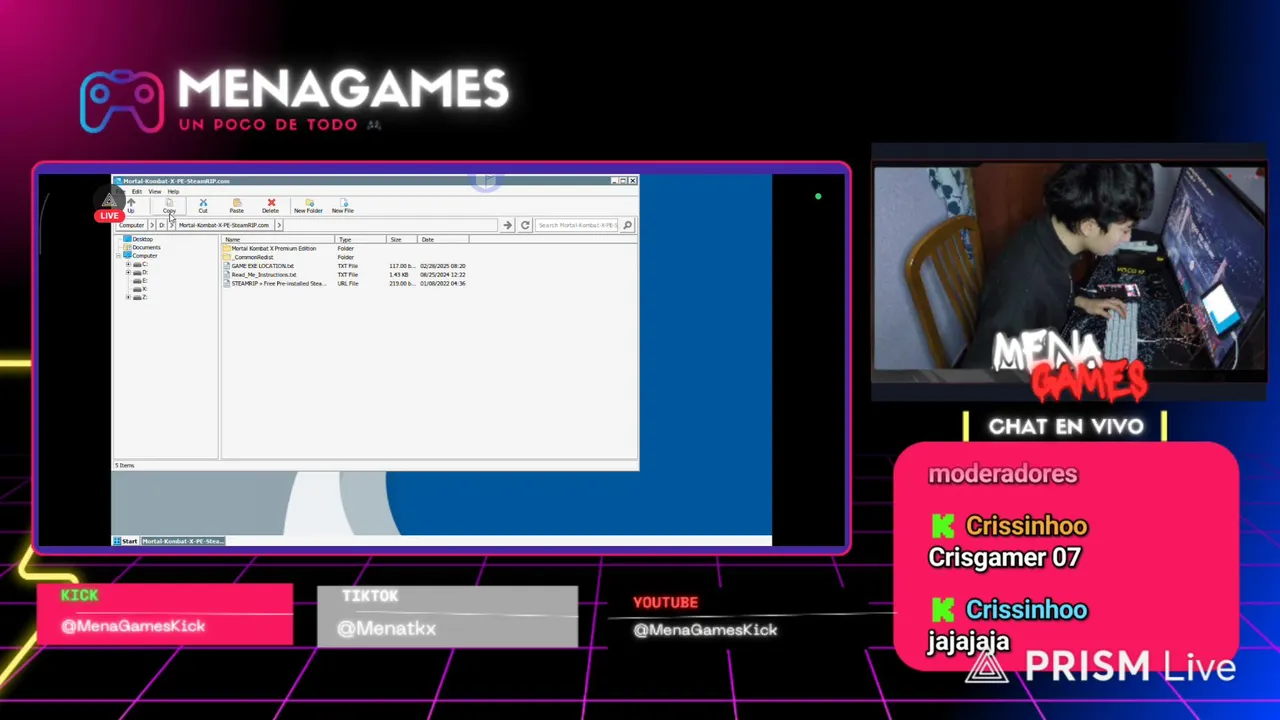The image size is (1280, 720).
Task: Sort by the Name column header
Action: click(278, 240)
